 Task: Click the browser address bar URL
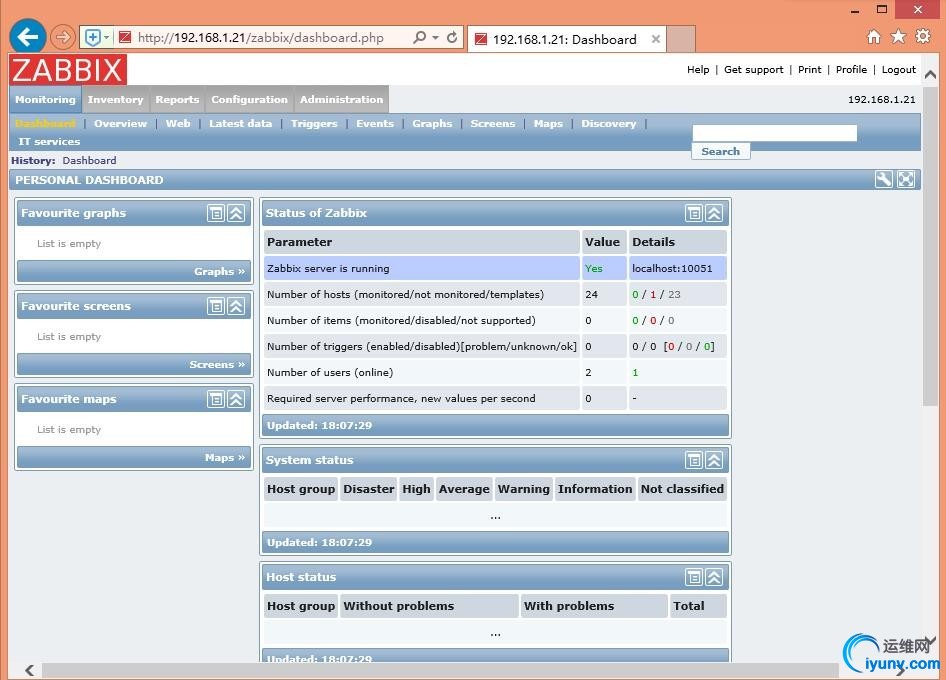click(261, 37)
